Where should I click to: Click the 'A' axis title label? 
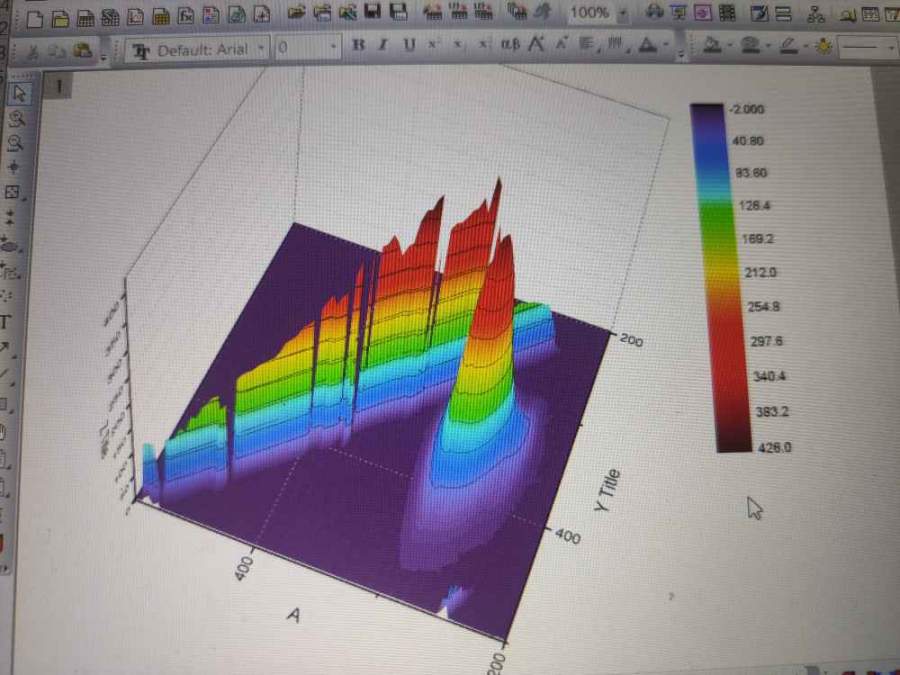[293, 614]
